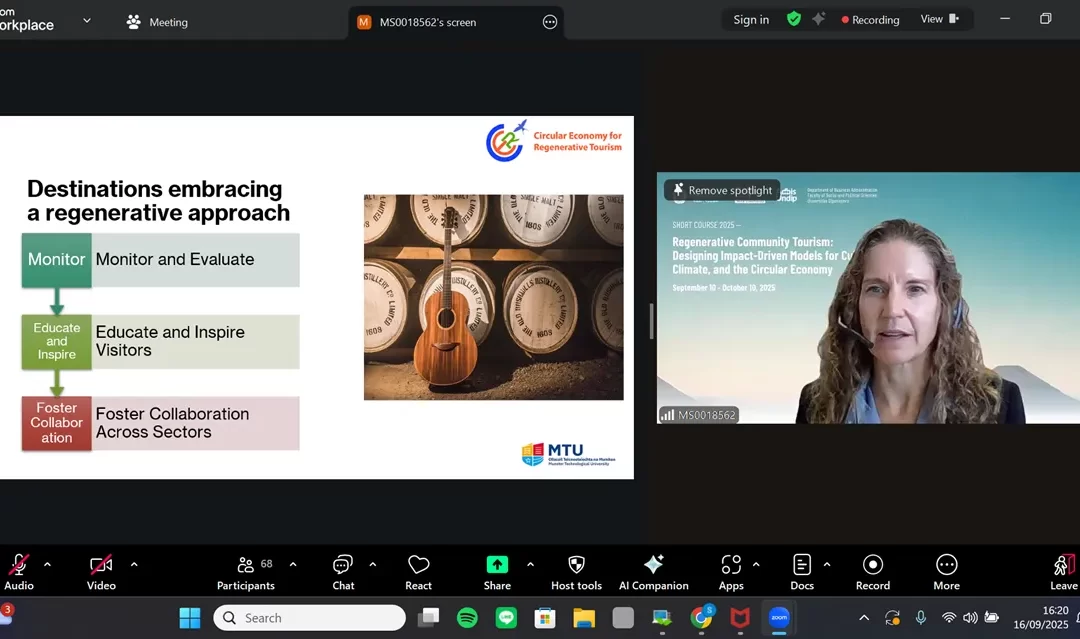
Task: Click Remove spotlight on the speaker video
Action: [722, 190]
